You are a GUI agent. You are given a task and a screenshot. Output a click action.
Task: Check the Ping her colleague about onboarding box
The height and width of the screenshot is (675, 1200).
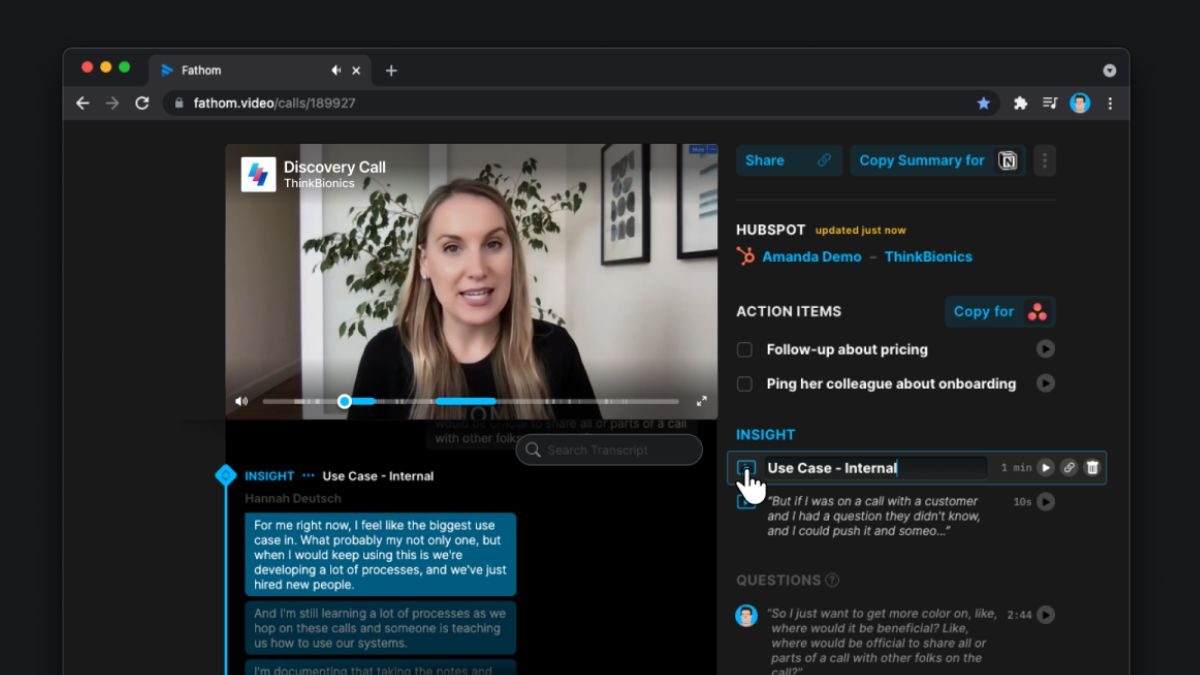745,384
